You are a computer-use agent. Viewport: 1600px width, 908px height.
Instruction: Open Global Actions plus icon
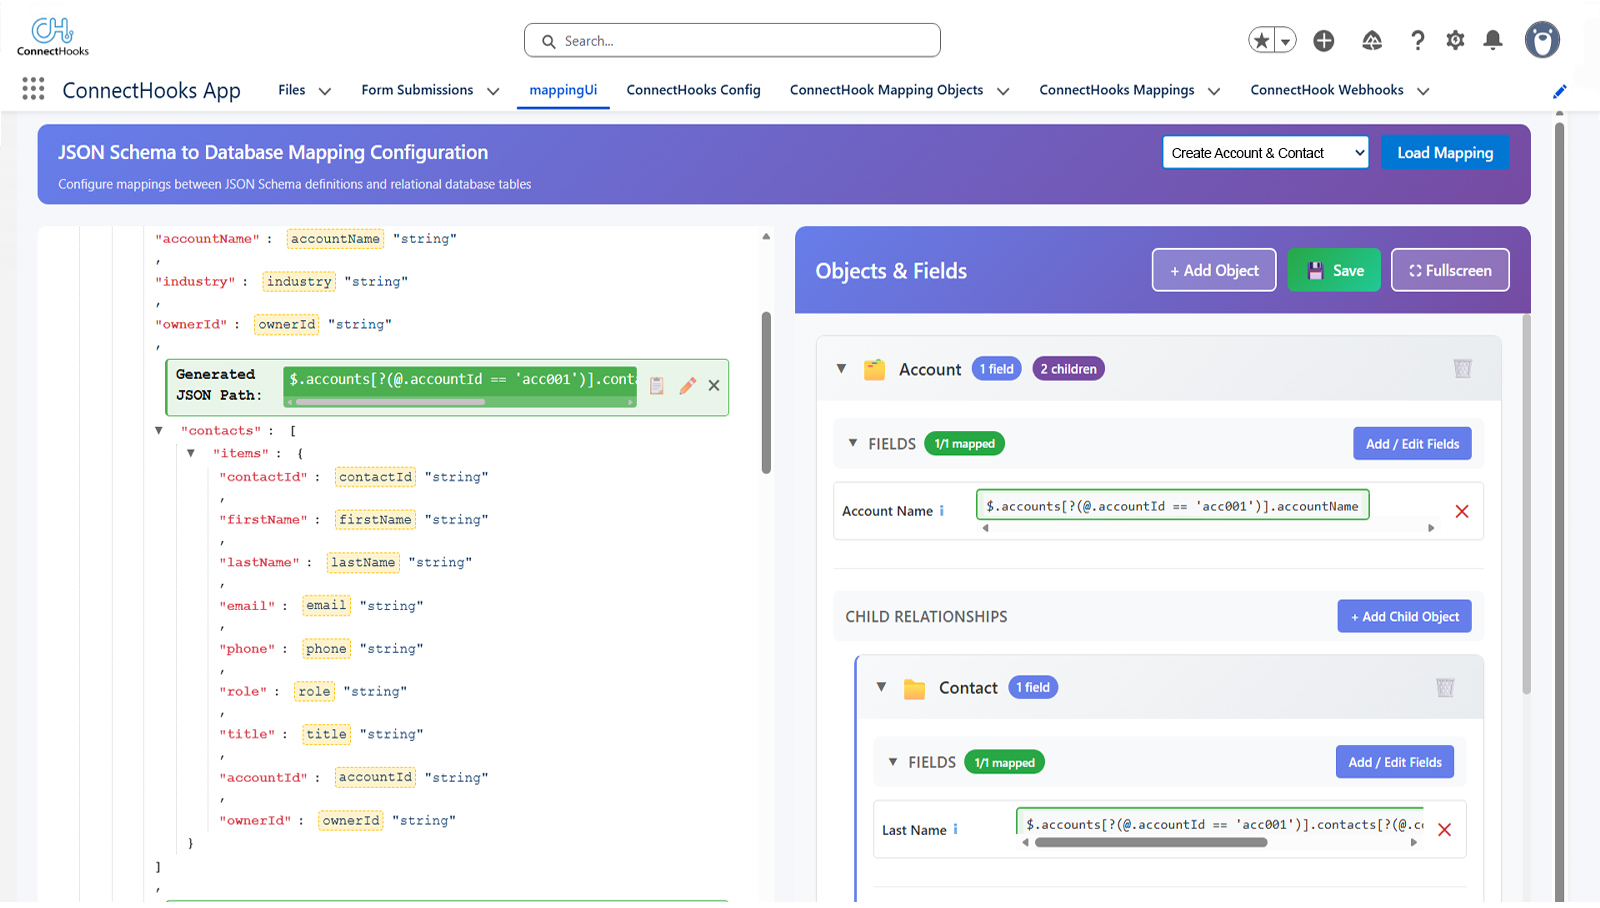[x=1324, y=40]
